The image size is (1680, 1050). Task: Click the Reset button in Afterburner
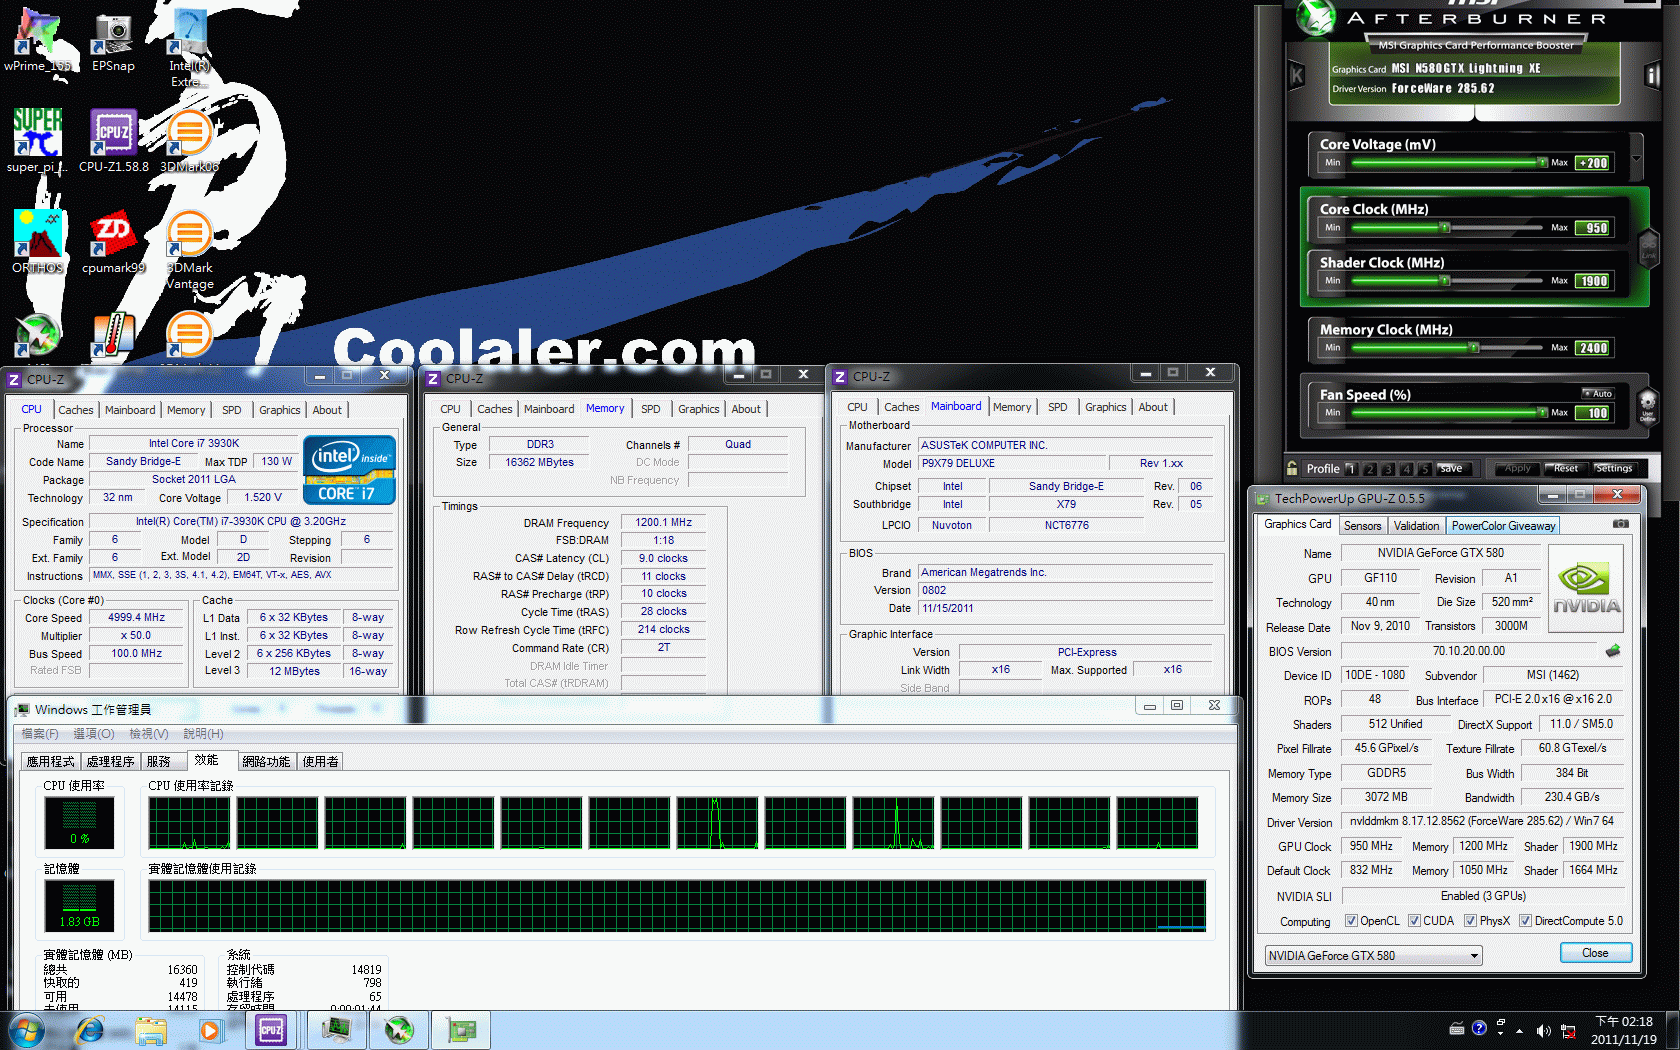pos(1566,468)
